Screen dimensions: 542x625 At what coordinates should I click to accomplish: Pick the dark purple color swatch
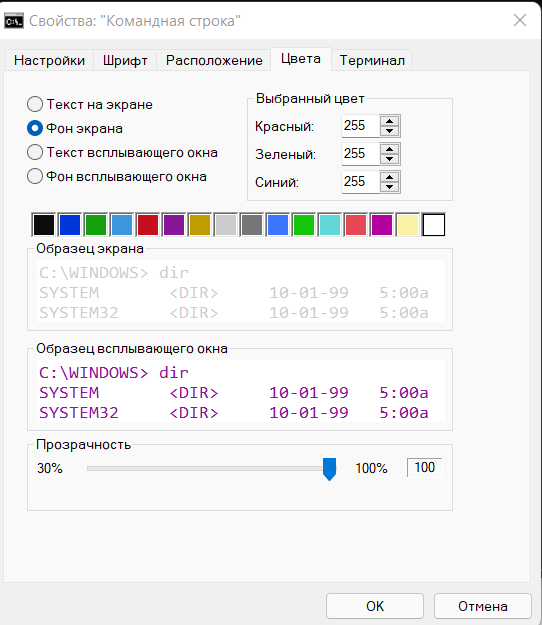[174, 225]
